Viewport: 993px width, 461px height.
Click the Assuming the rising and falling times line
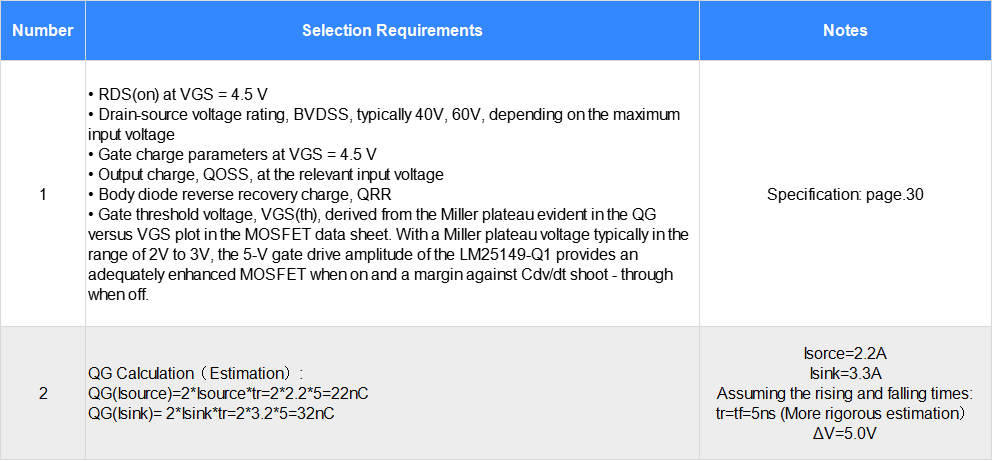pos(845,393)
